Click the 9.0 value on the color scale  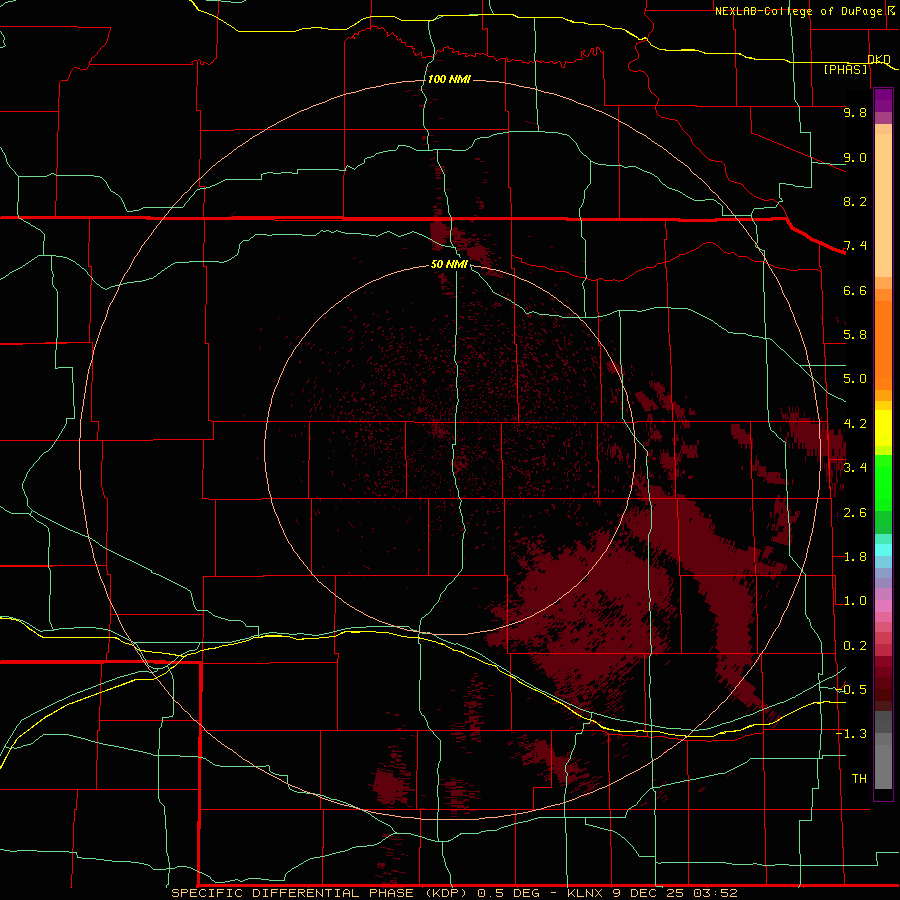(x=855, y=157)
